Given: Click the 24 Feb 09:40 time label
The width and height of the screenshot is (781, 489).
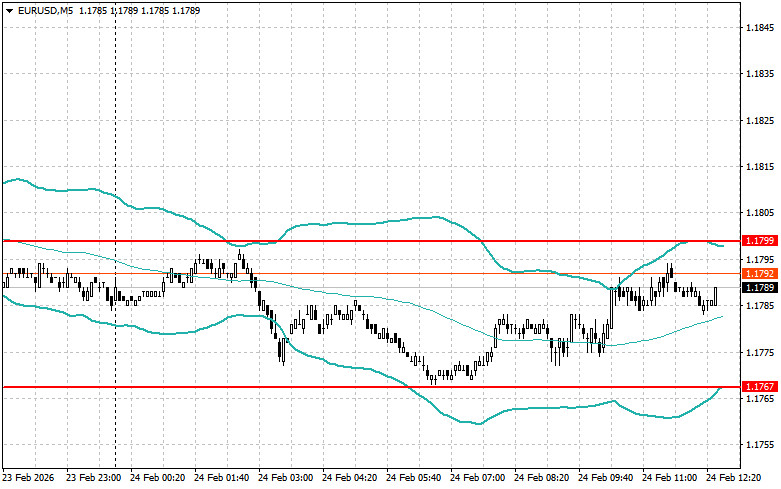Looking at the screenshot, I should point(606,478).
